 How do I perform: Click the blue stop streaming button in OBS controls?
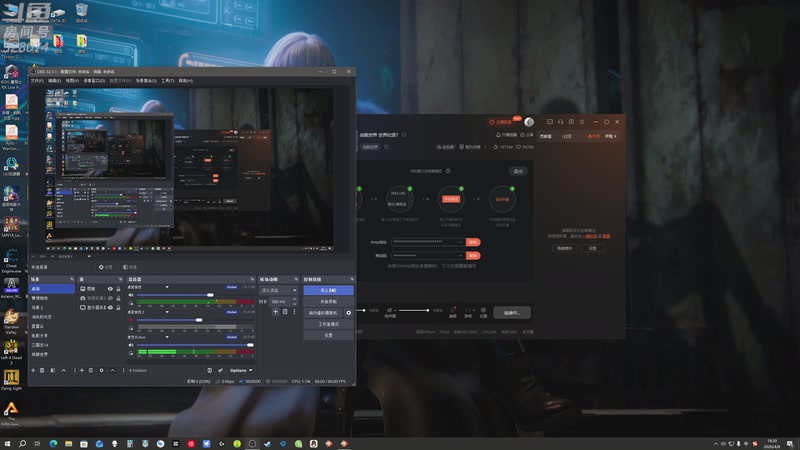(328, 290)
